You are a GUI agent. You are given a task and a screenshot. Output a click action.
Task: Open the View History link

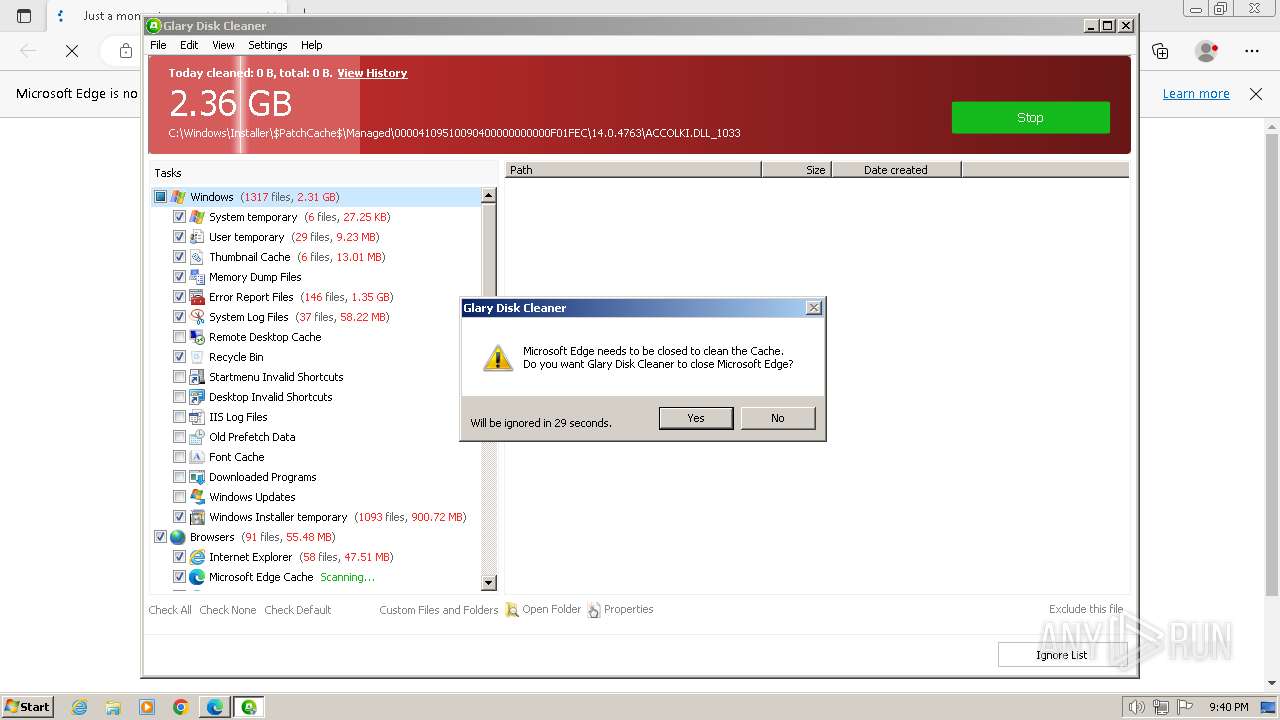click(372, 73)
